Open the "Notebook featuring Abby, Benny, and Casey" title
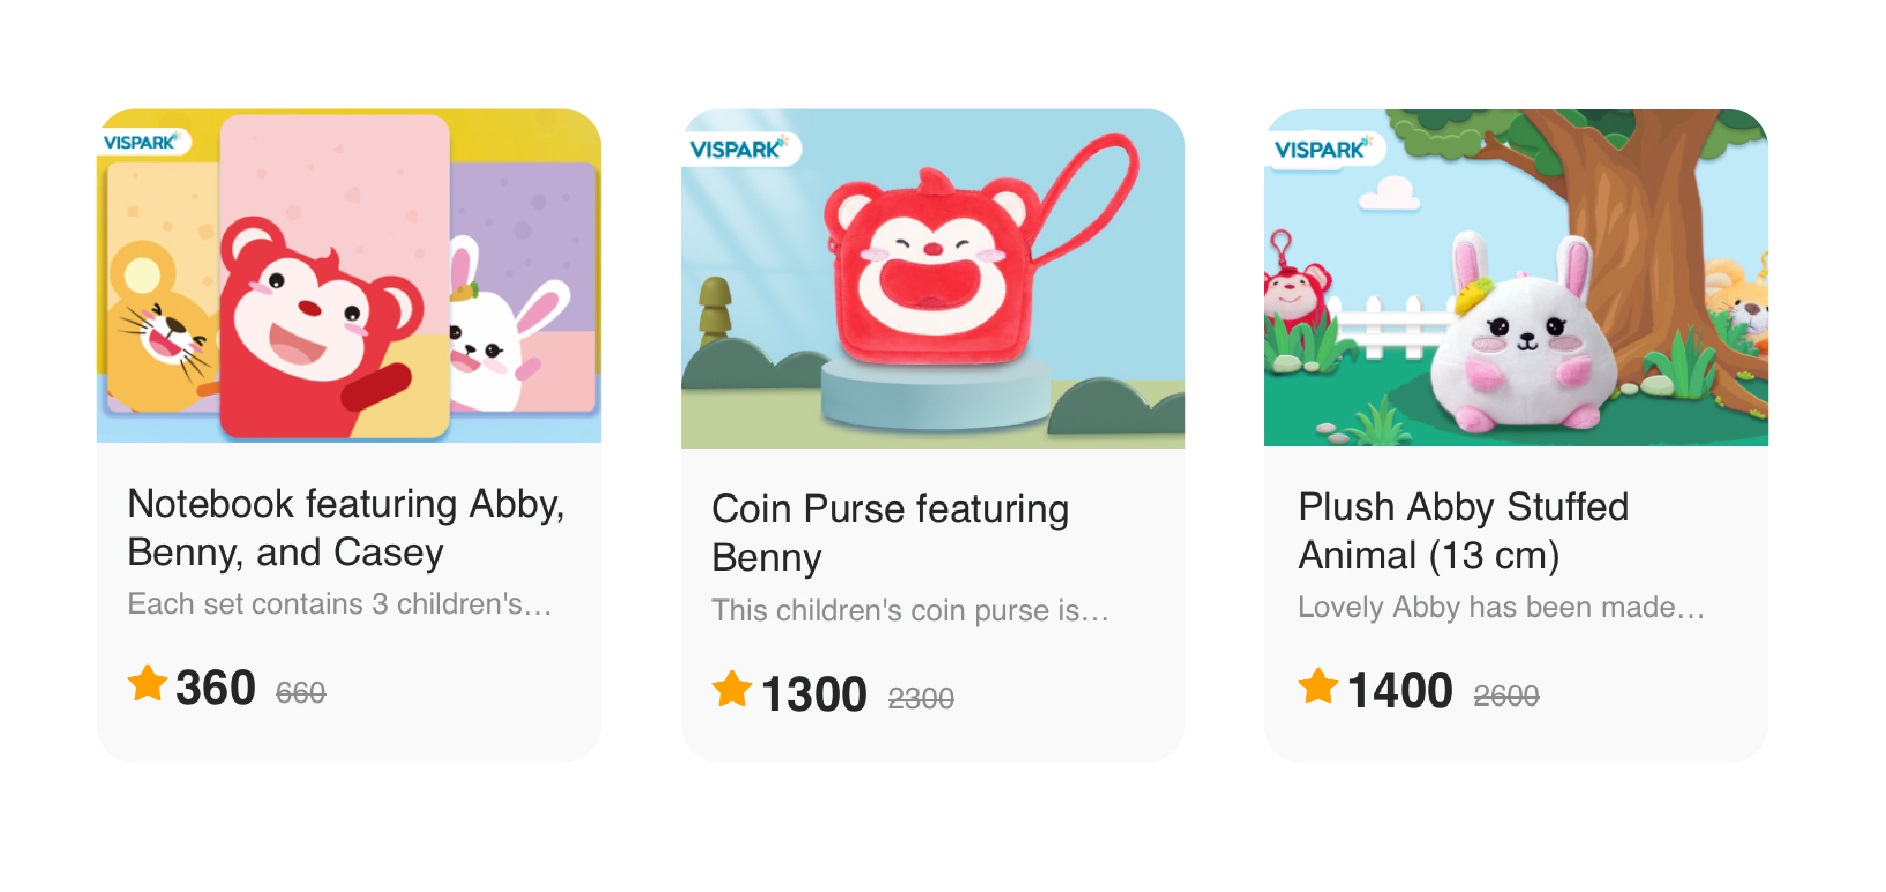The image size is (1886, 892). pos(345,528)
